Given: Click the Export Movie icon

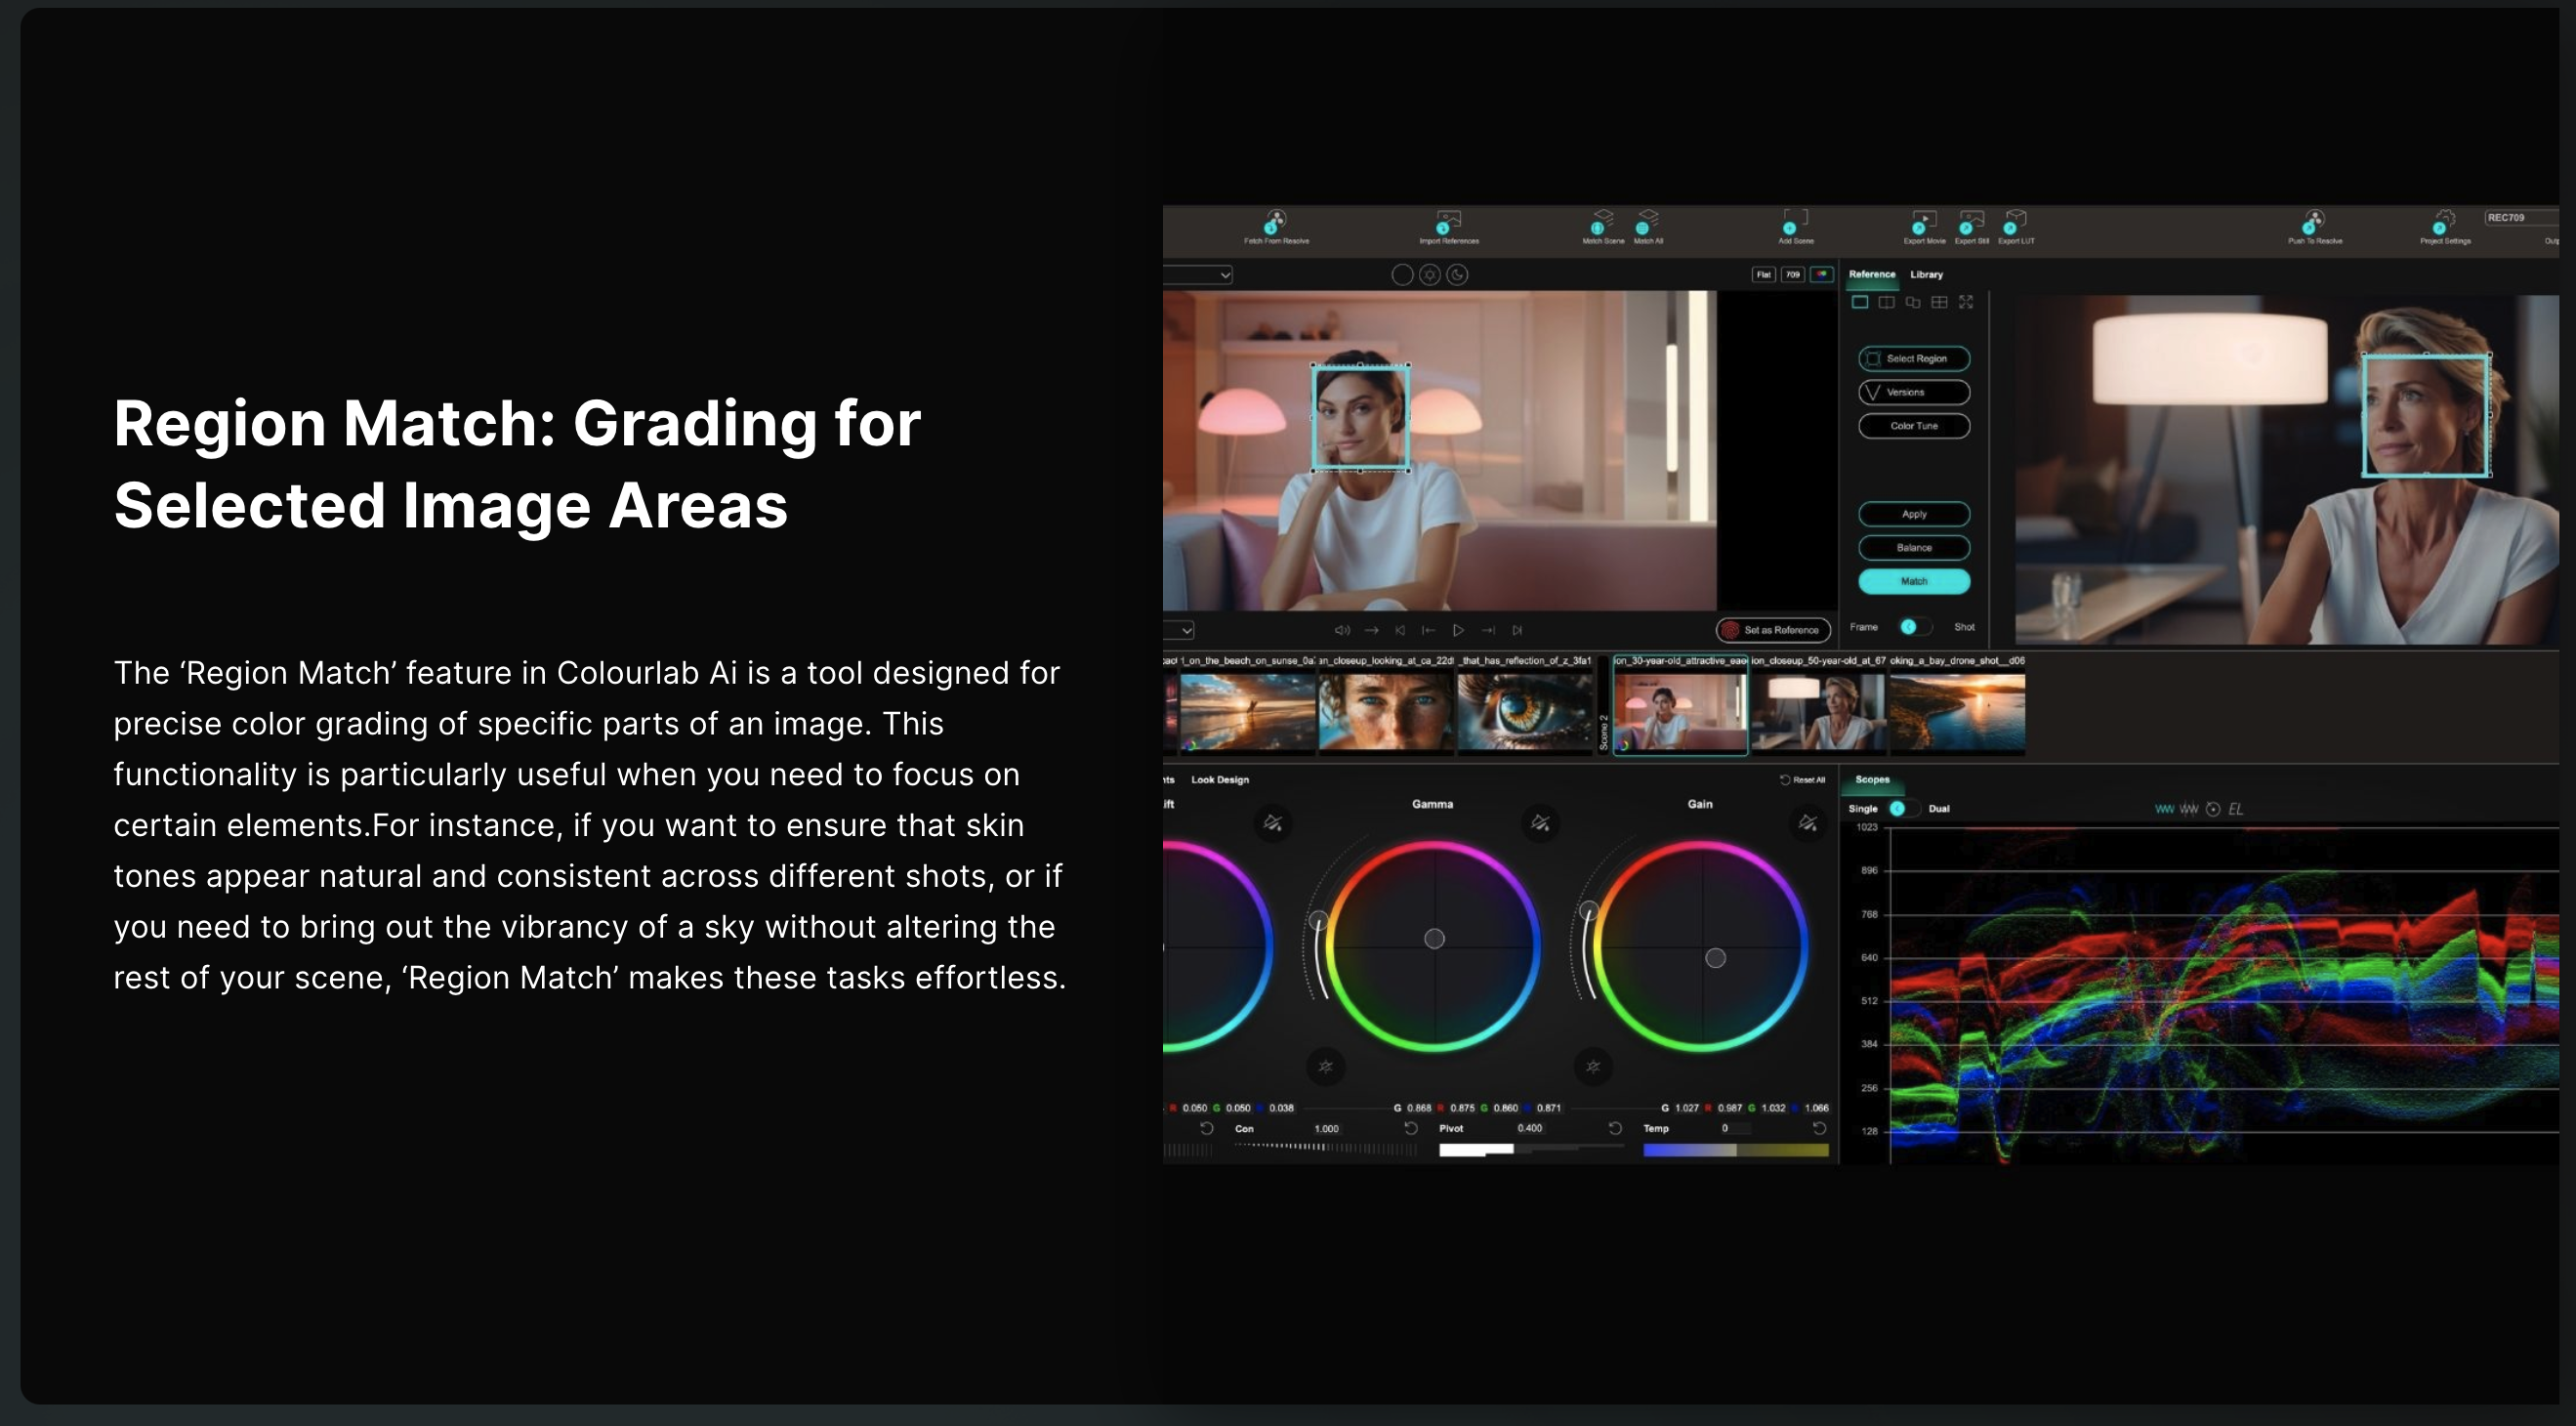Looking at the screenshot, I should [1923, 221].
